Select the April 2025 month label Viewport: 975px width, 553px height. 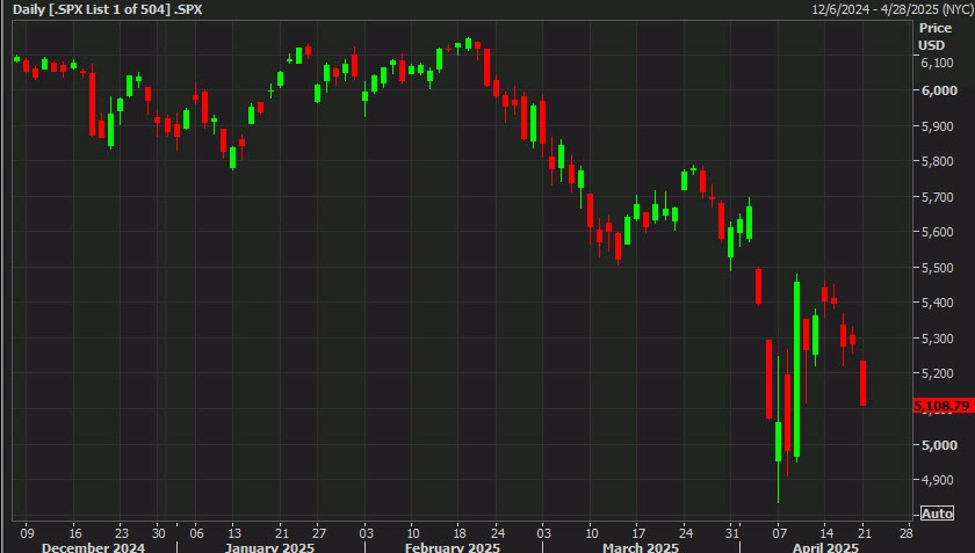pyautogui.click(x=824, y=547)
